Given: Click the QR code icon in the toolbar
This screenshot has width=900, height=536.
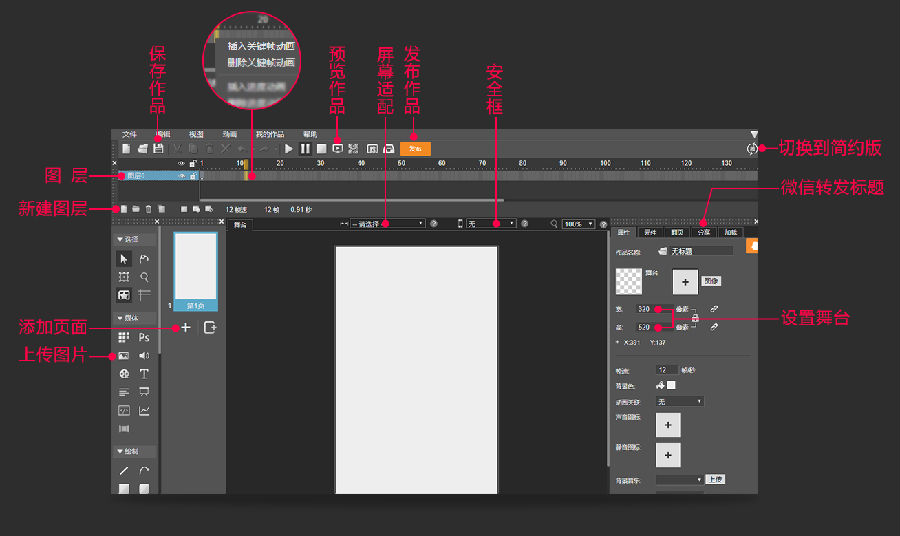Looking at the screenshot, I should point(353,149).
